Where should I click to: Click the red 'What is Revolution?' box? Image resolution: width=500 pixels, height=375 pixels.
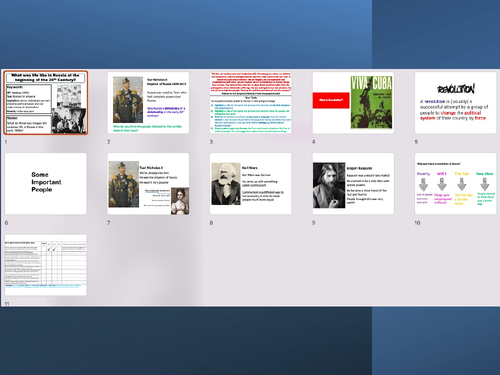[x=331, y=100]
